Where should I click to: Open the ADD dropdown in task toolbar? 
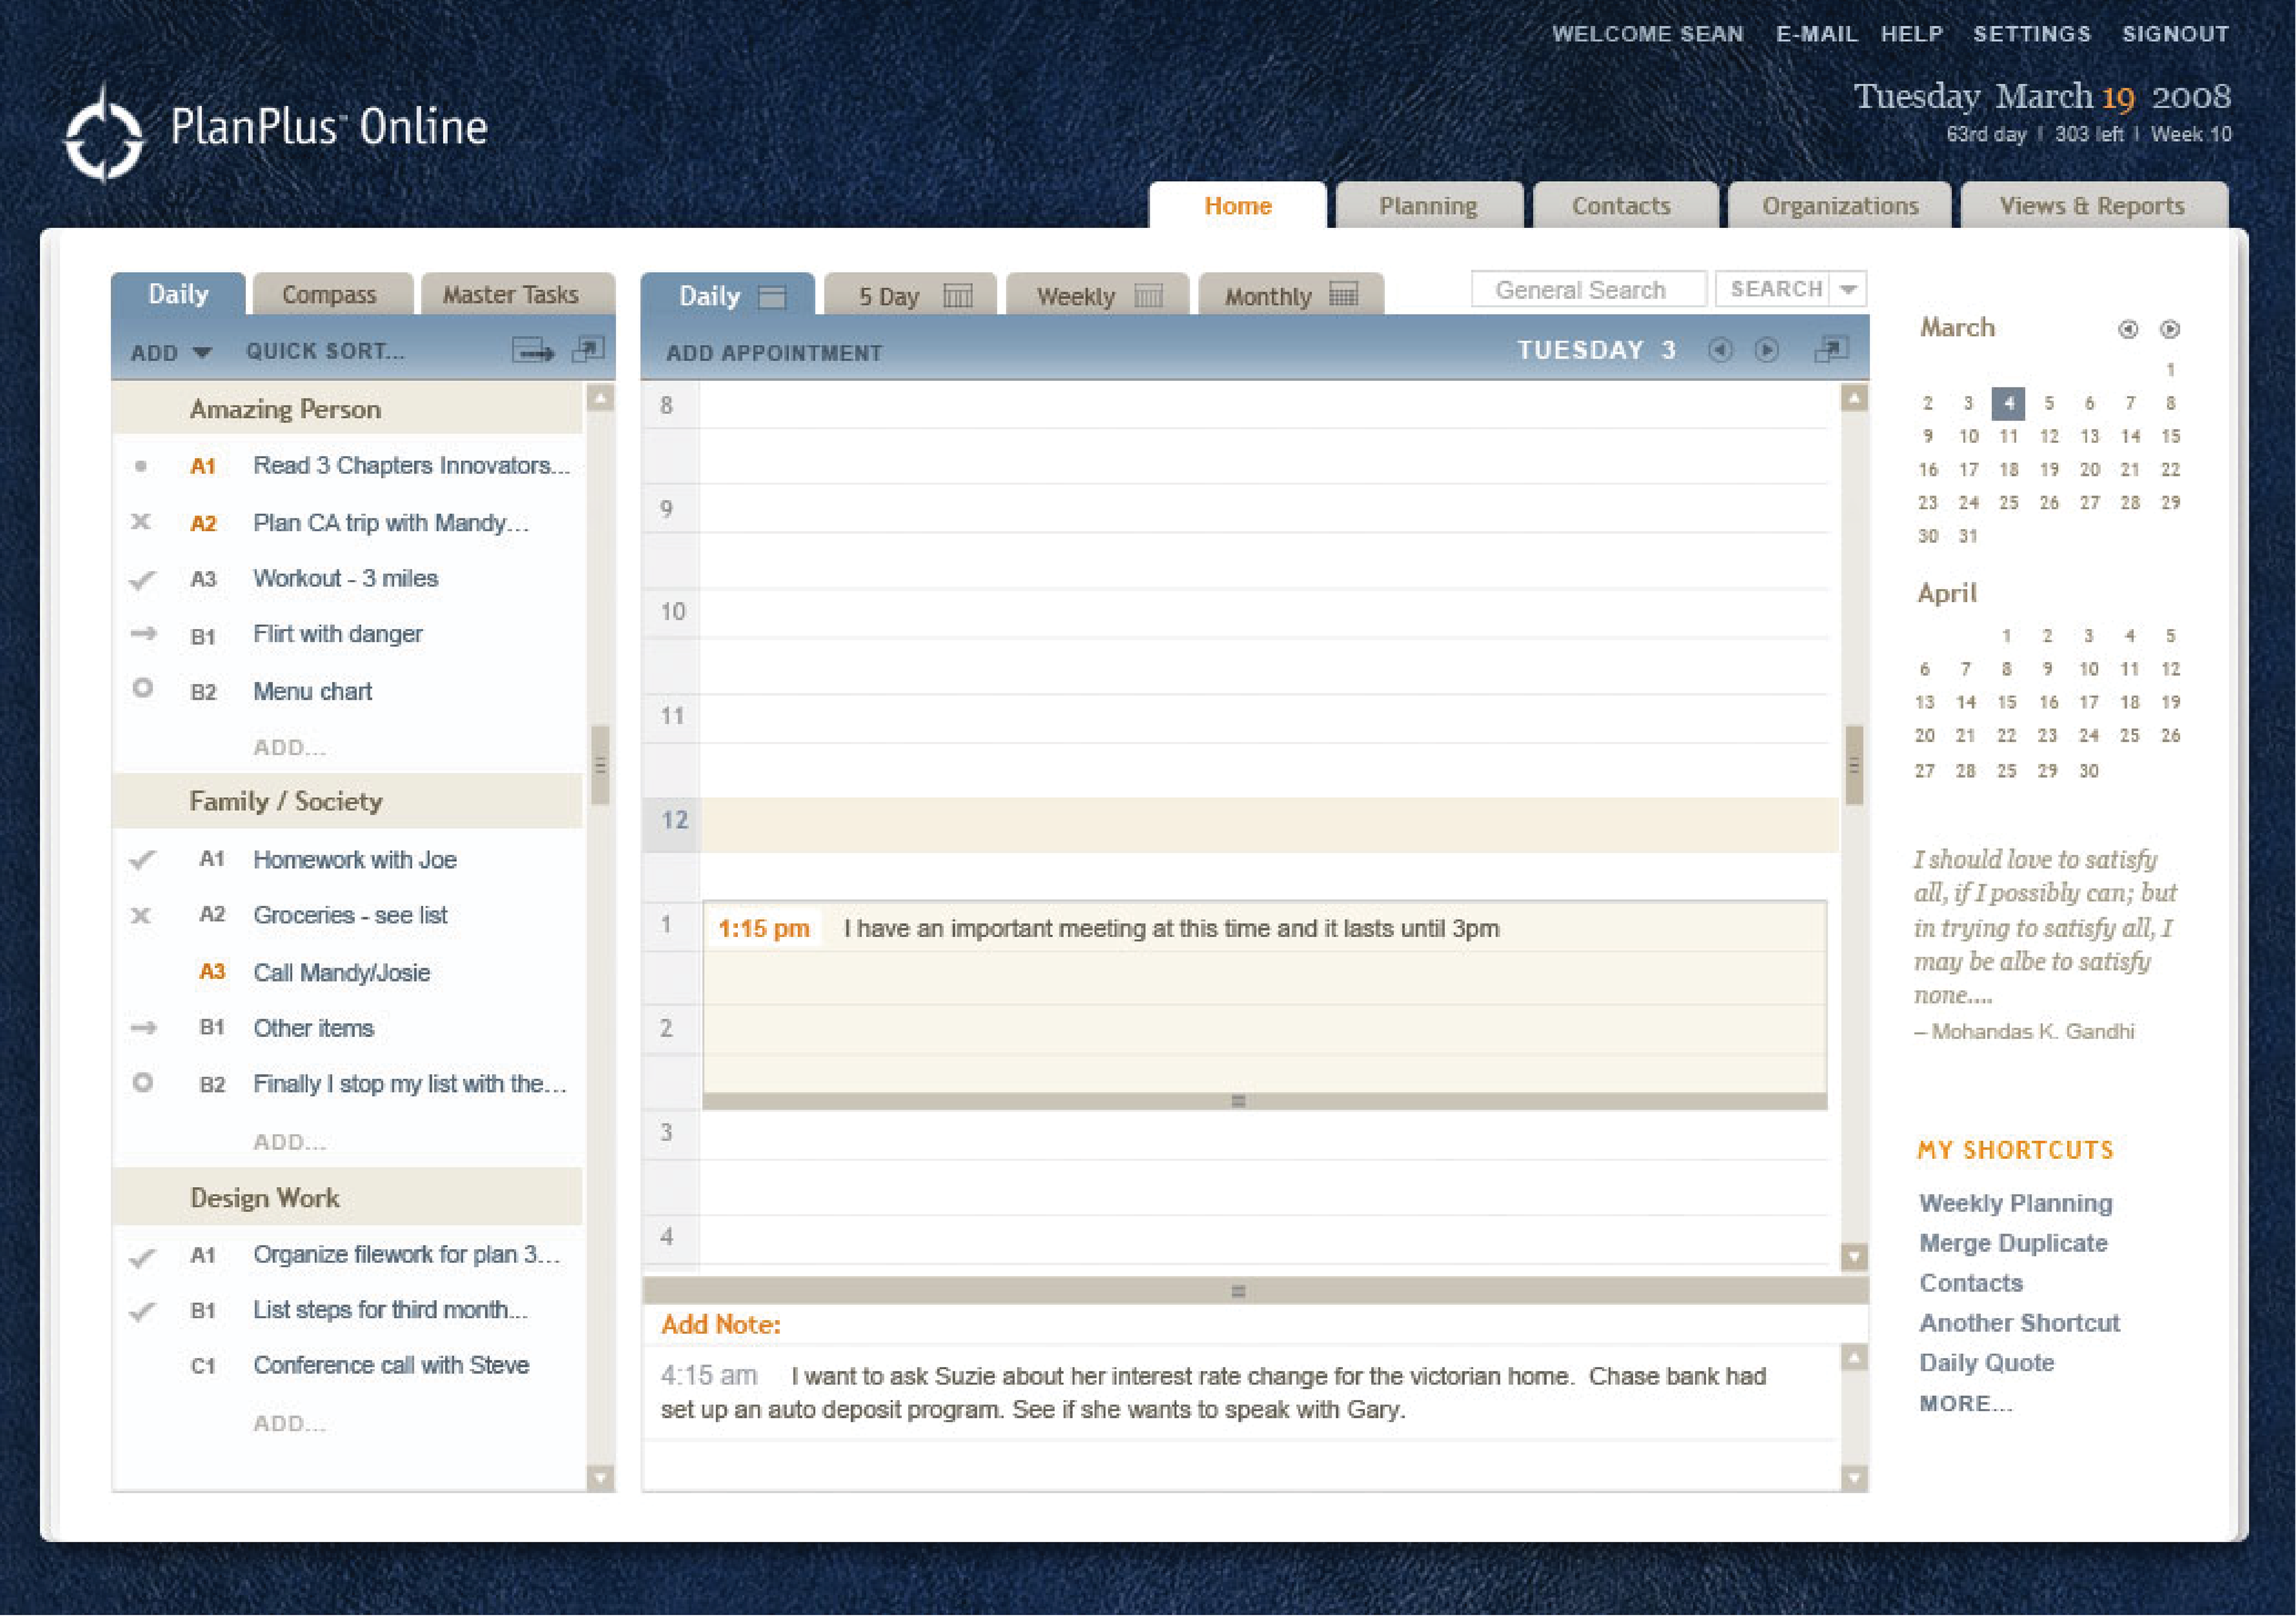pos(171,353)
